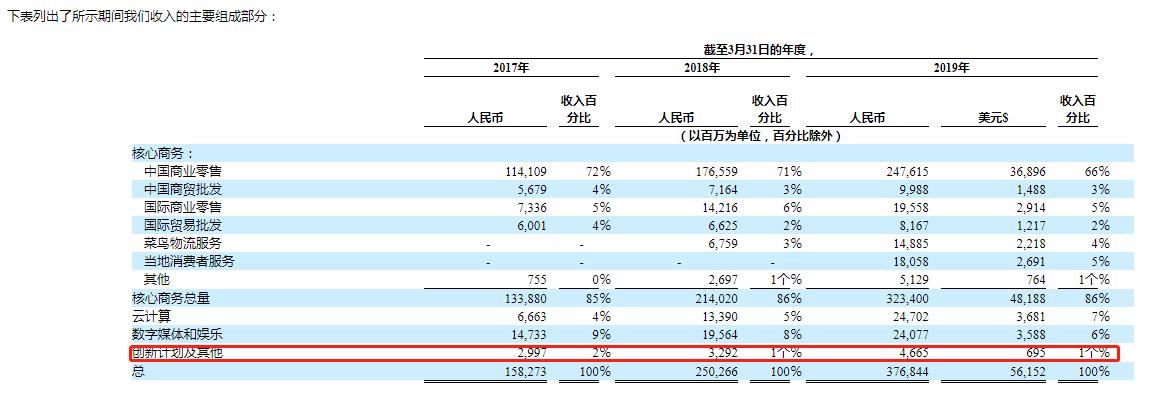This screenshot has height=393, width=1150.
Task: Select the value 6,759
Action: 722,243
